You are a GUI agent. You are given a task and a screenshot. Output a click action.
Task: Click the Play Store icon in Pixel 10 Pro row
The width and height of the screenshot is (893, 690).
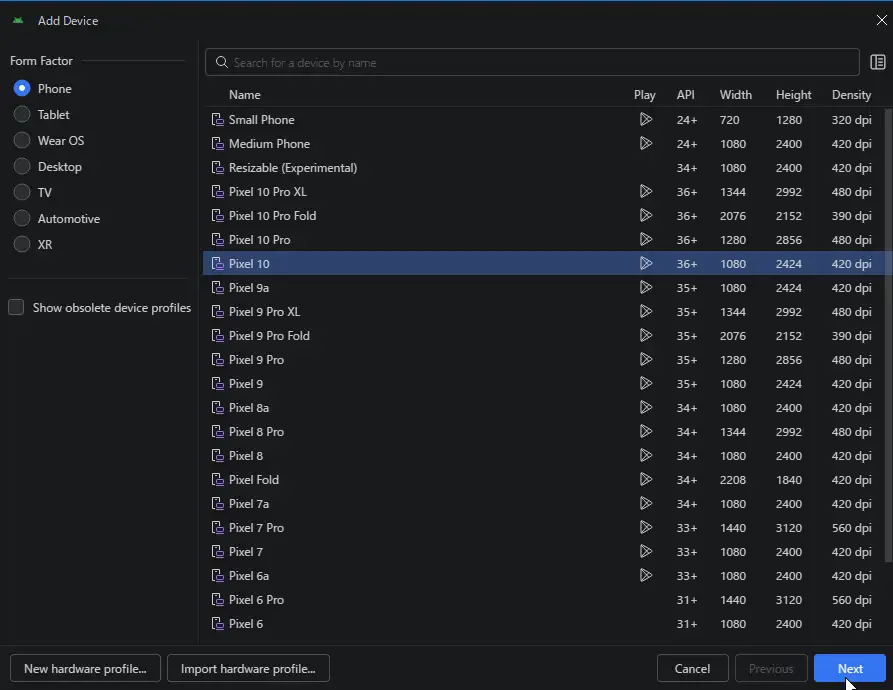point(645,239)
